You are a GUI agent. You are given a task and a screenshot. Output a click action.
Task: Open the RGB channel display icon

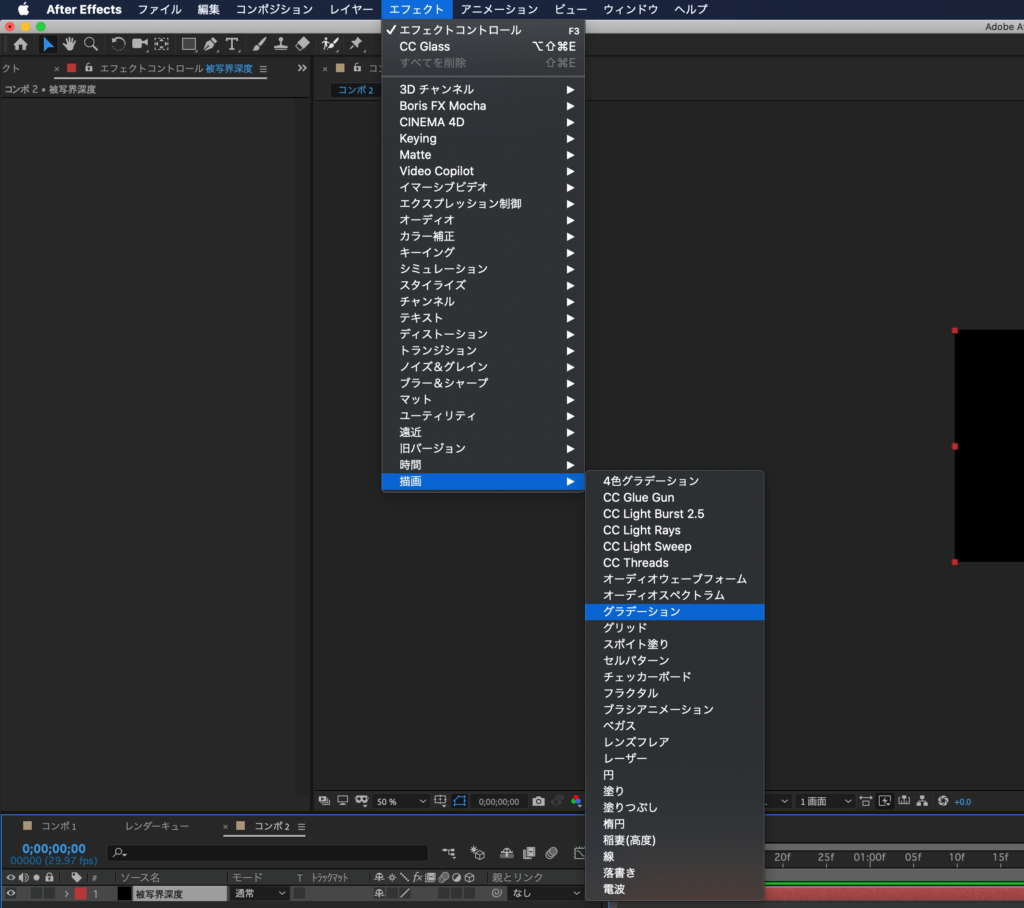(x=575, y=801)
